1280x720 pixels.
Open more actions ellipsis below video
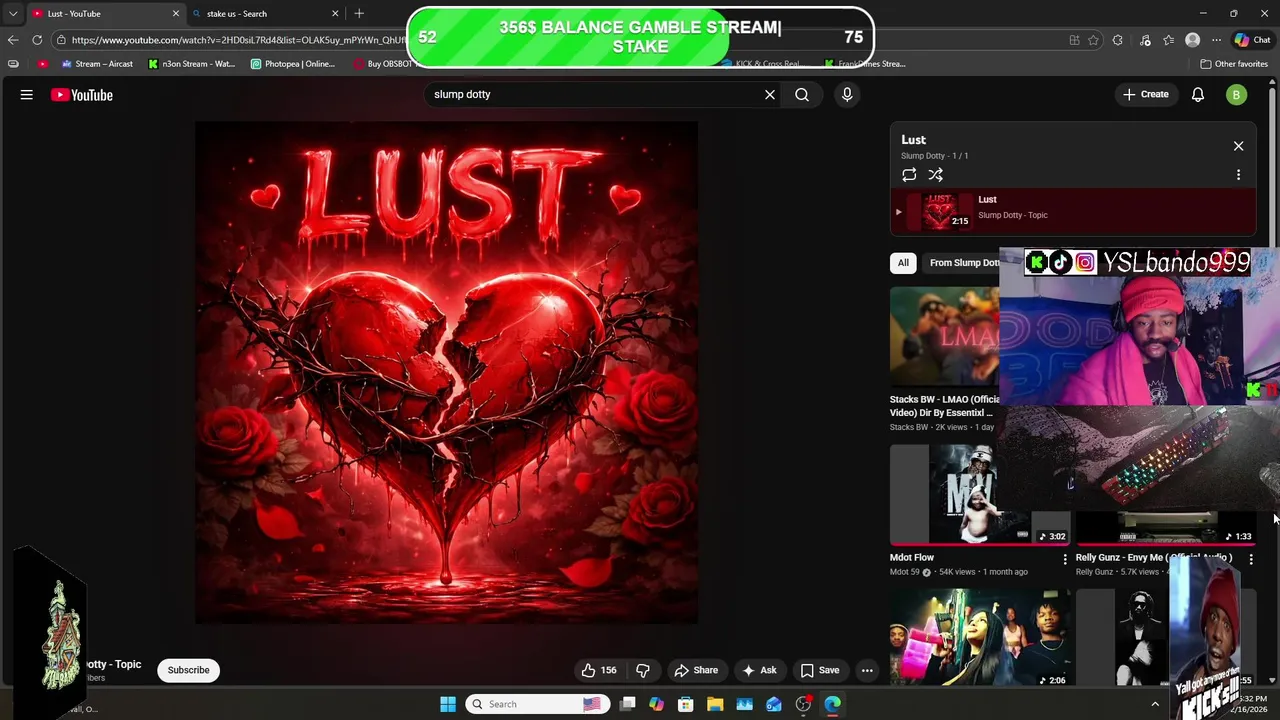(867, 670)
